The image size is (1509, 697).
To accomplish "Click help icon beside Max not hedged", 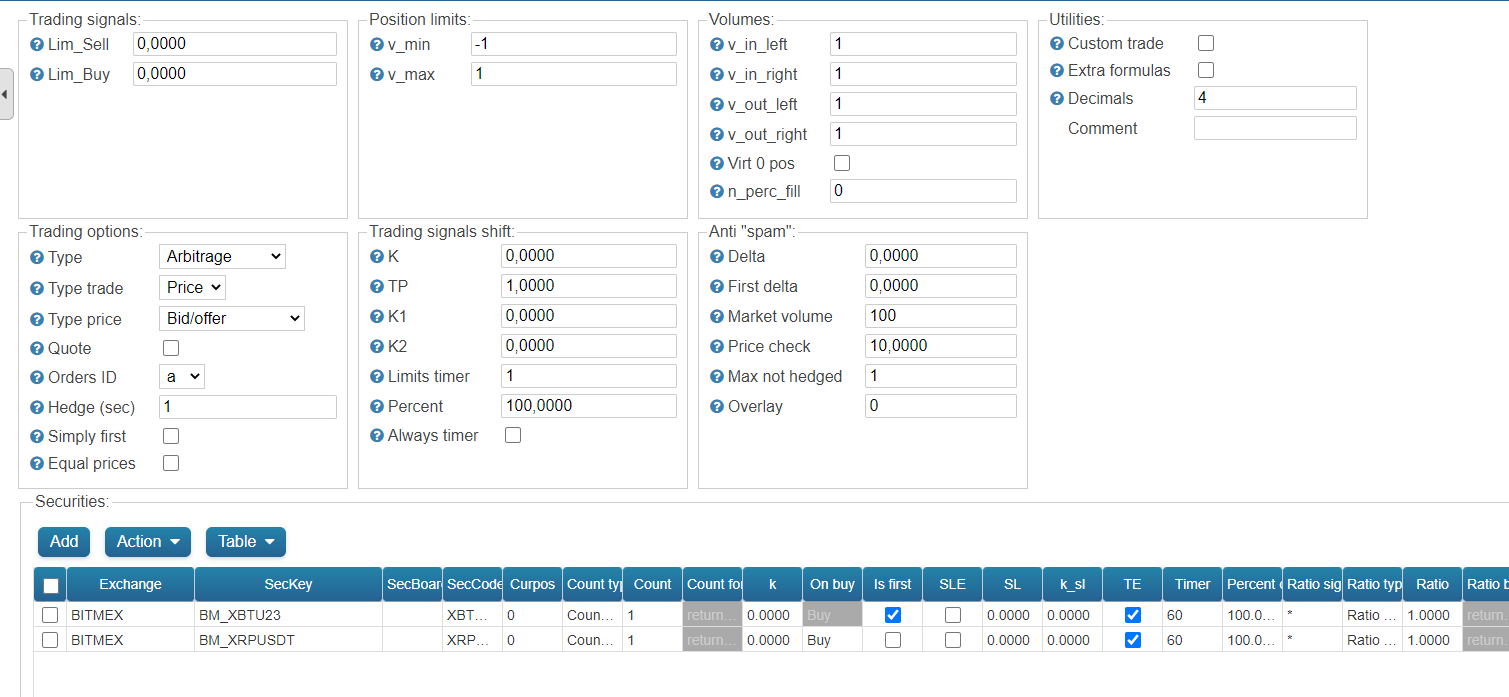I will click(x=717, y=377).
